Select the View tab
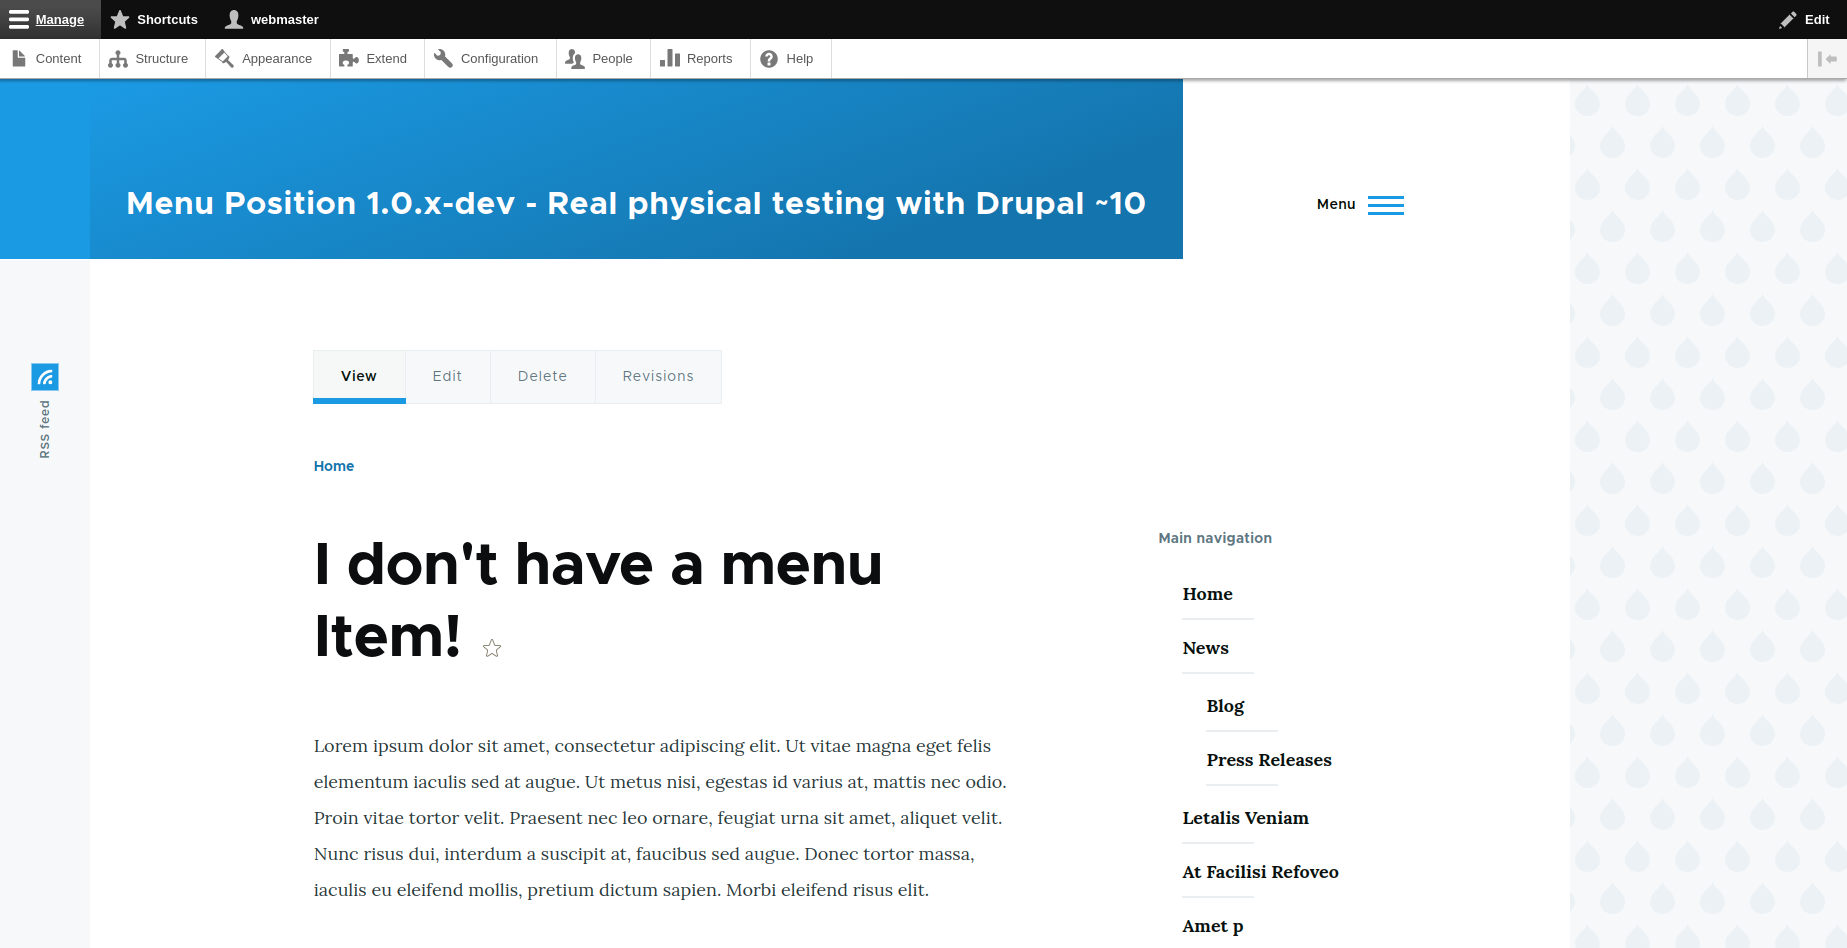The width and height of the screenshot is (1847, 948). (x=359, y=376)
